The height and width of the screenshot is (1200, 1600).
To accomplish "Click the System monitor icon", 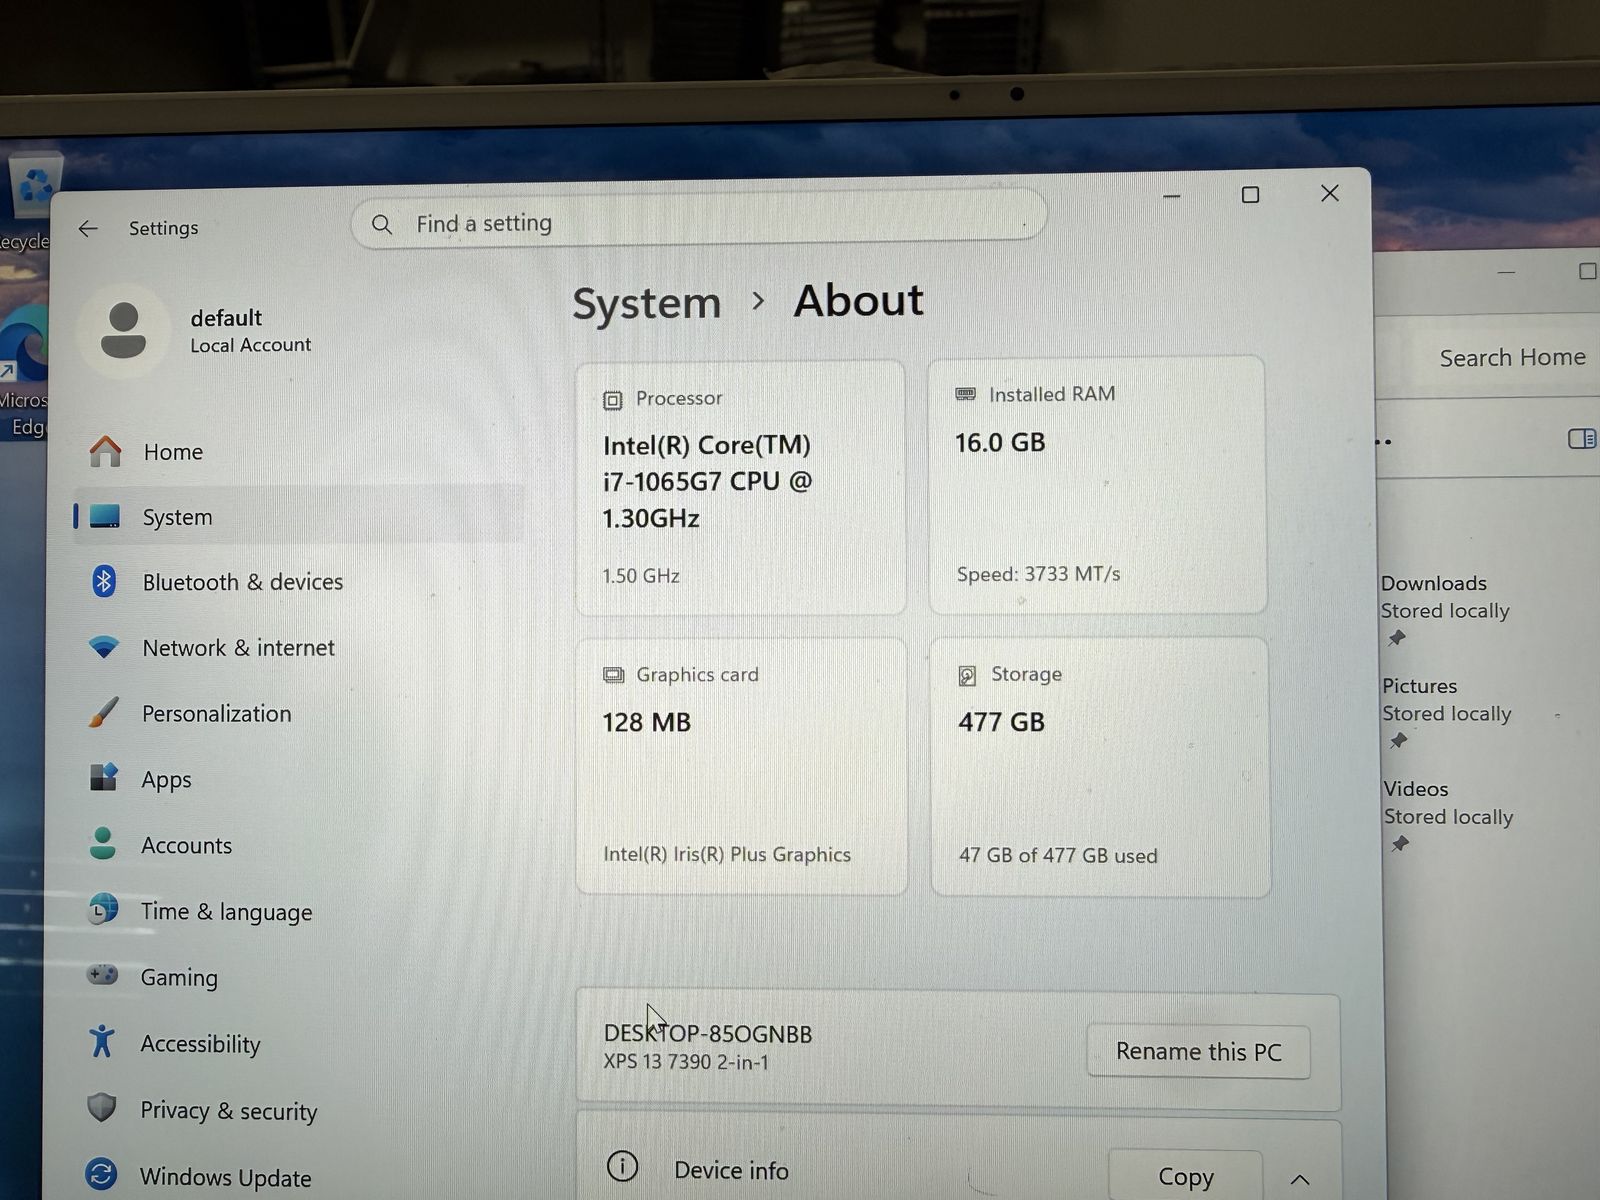I will click(x=105, y=516).
